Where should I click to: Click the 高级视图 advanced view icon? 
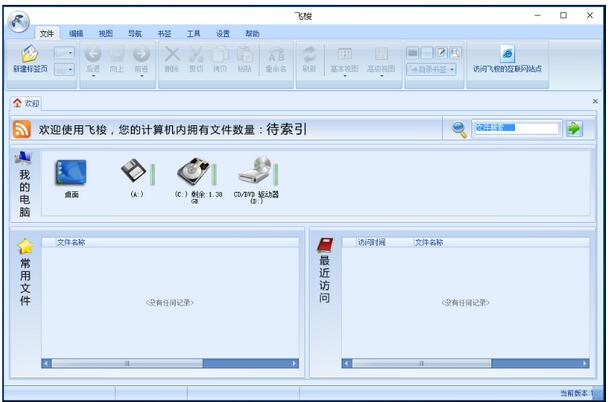coord(381,54)
